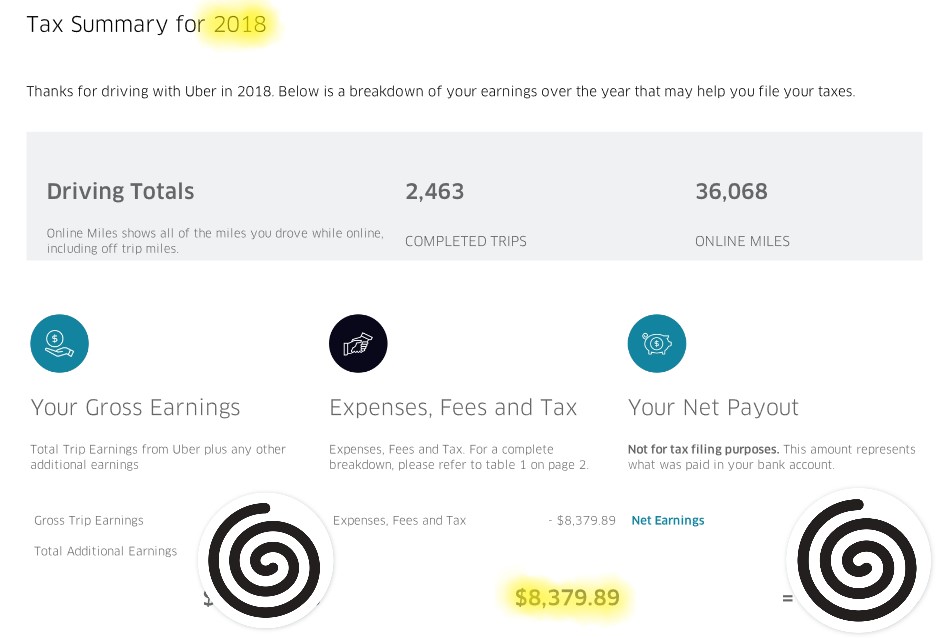Viewport: 950px width, 638px height.
Task: Click the COMPLETED TRIPS label
Action: coord(466,241)
